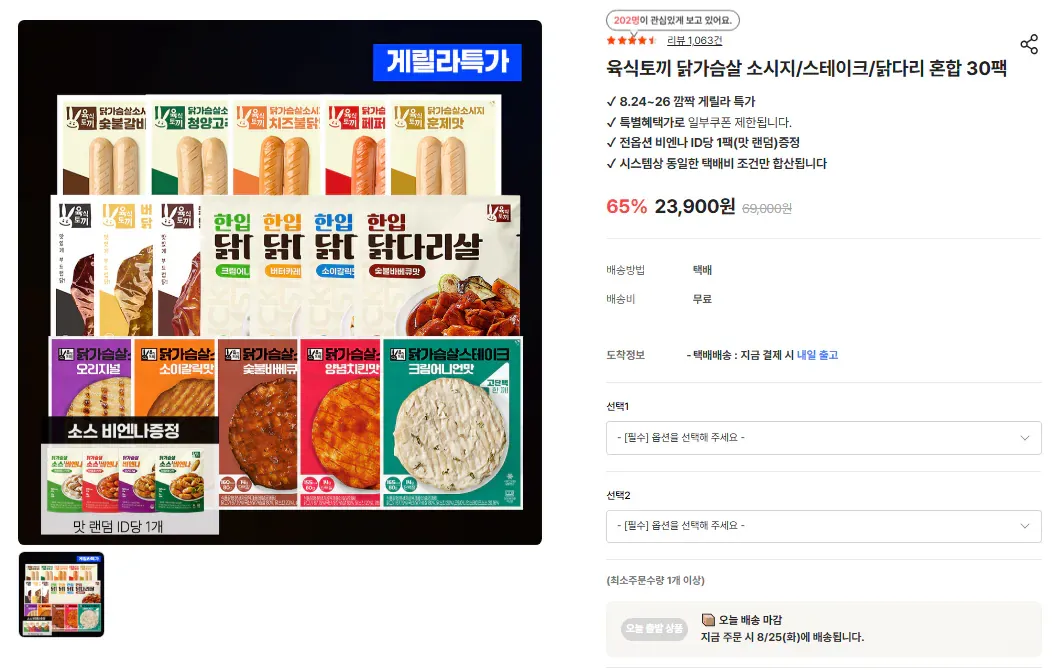The height and width of the screenshot is (670, 1057).
Task: Expand the 선택1 option dropdown
Action: pyautogui.click(x=823, y=437)
